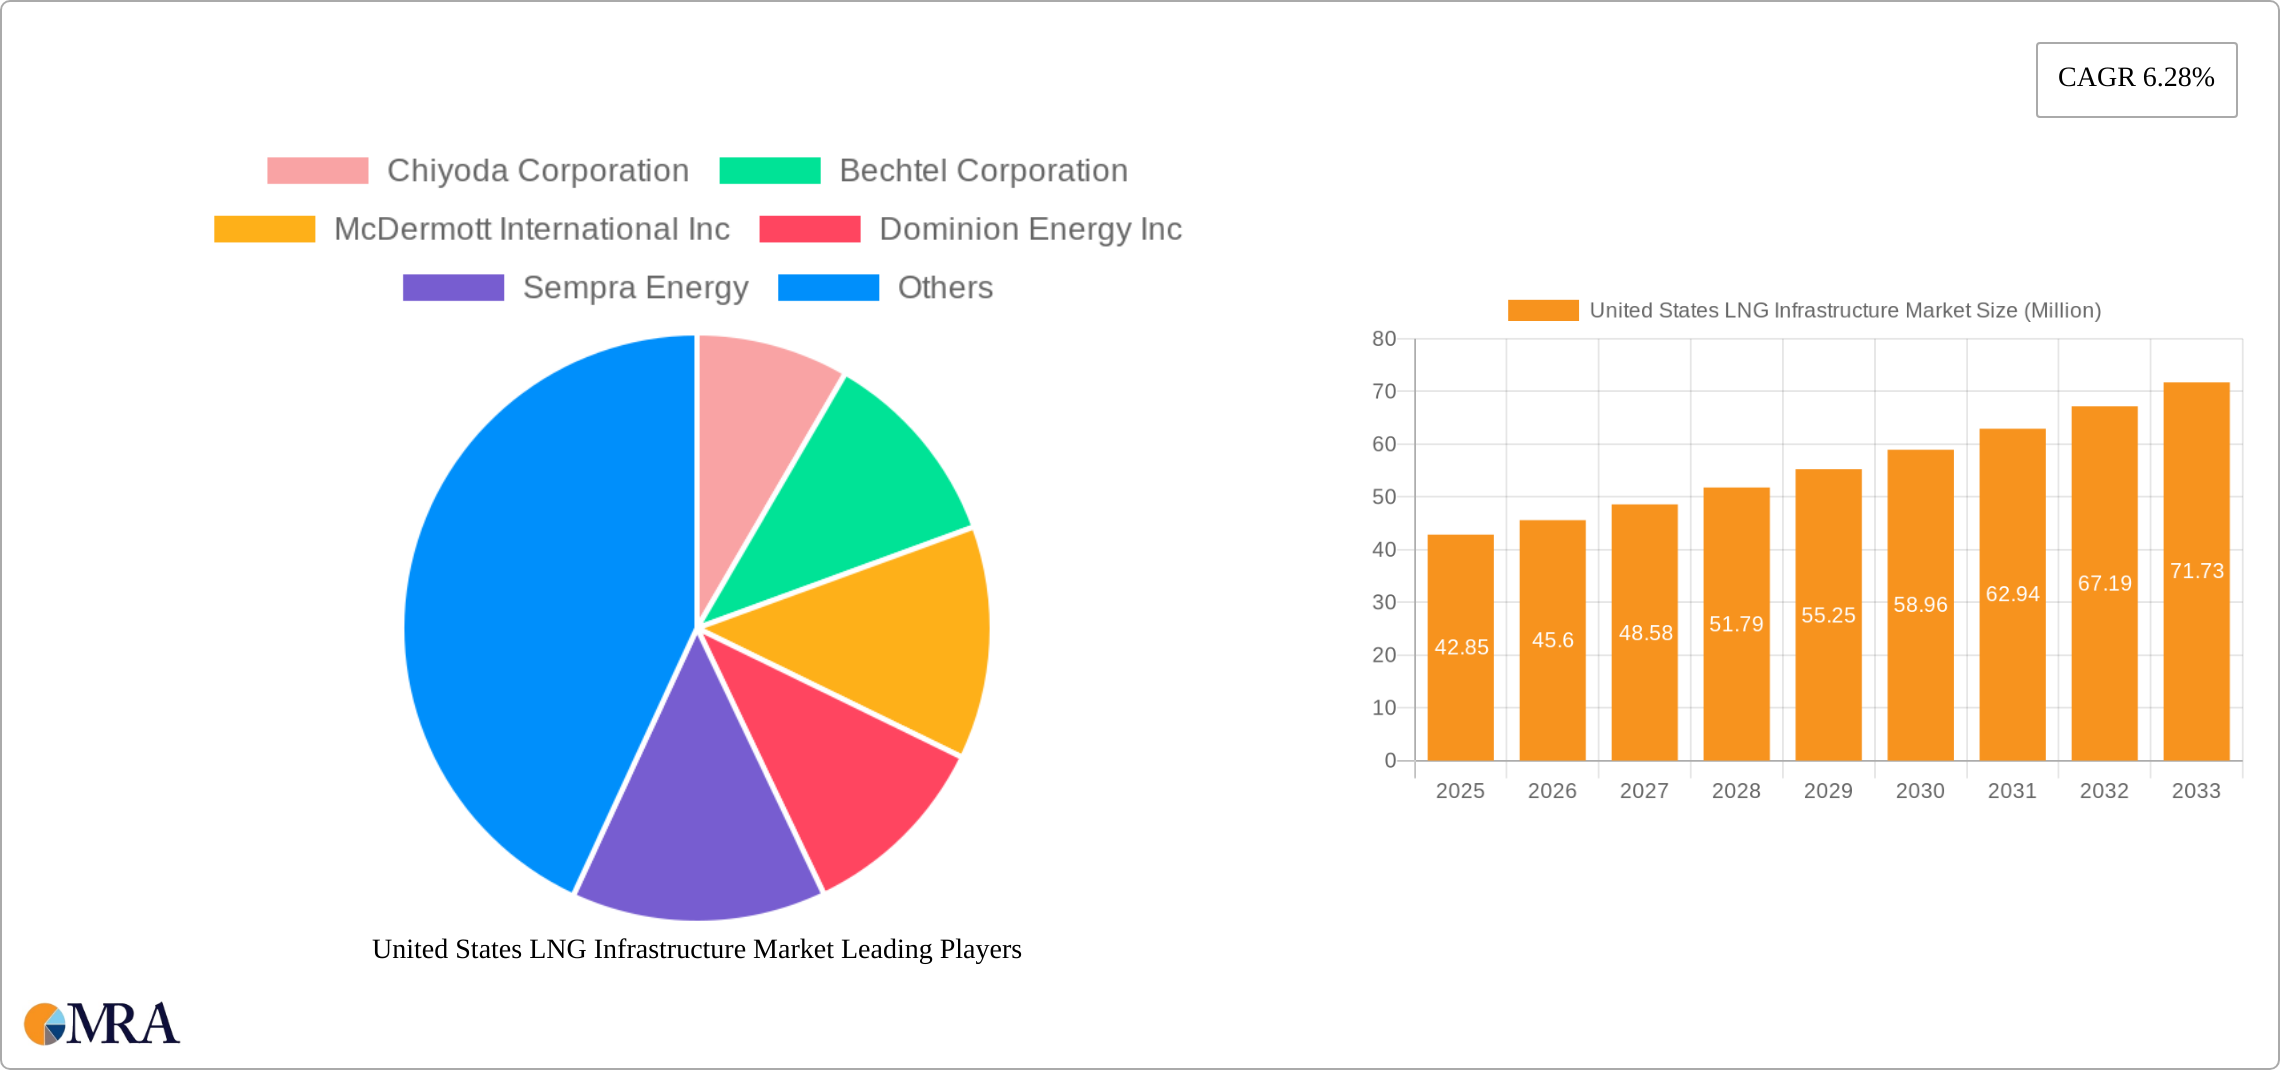Toggle the Sempra Energy legend label

pyautogui.click(x=636, y=288)
